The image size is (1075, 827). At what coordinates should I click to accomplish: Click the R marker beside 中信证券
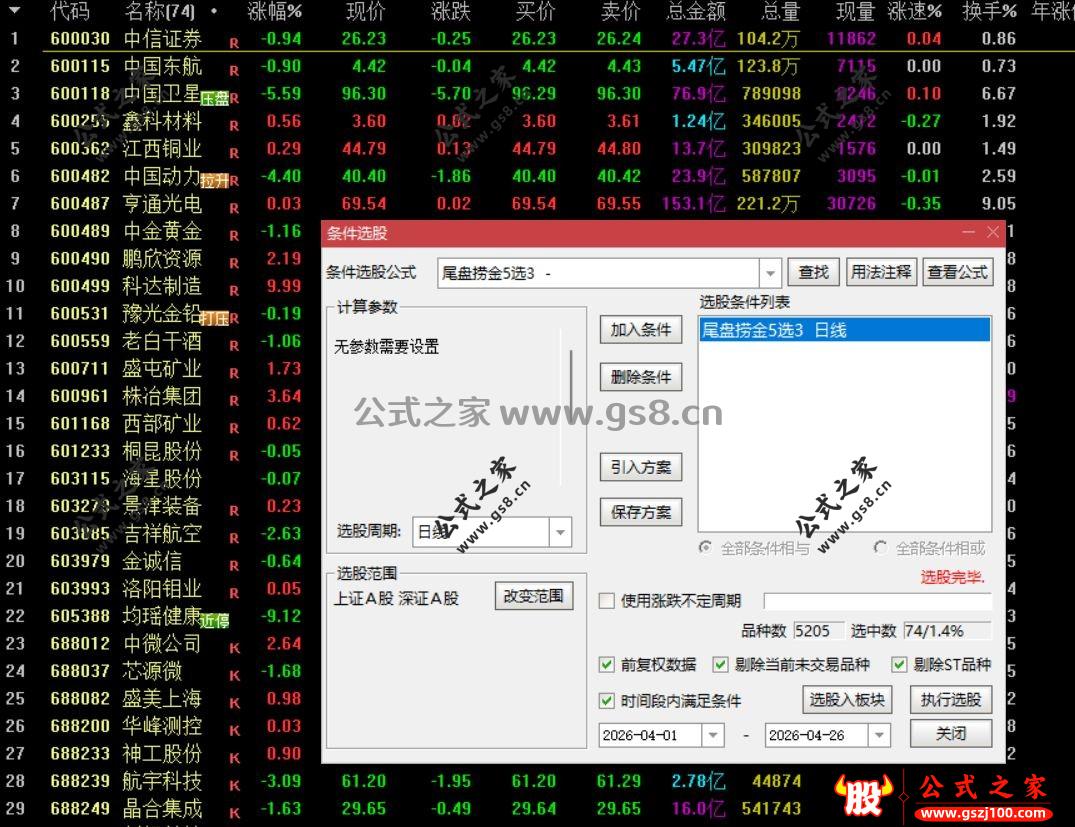coord(234,43)
